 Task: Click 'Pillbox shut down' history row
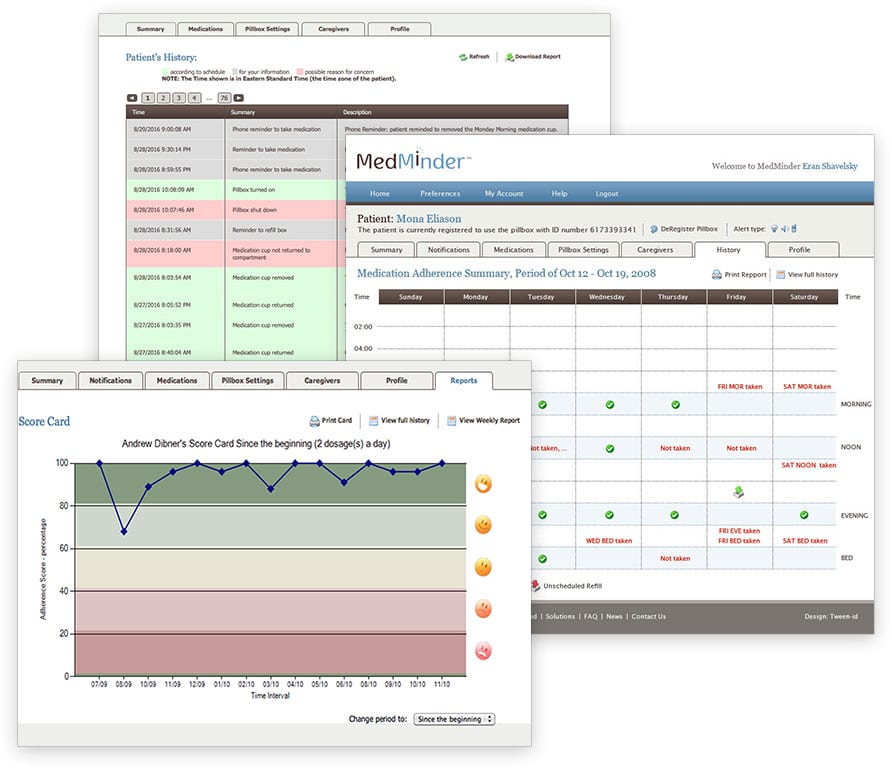pos(236,210)
